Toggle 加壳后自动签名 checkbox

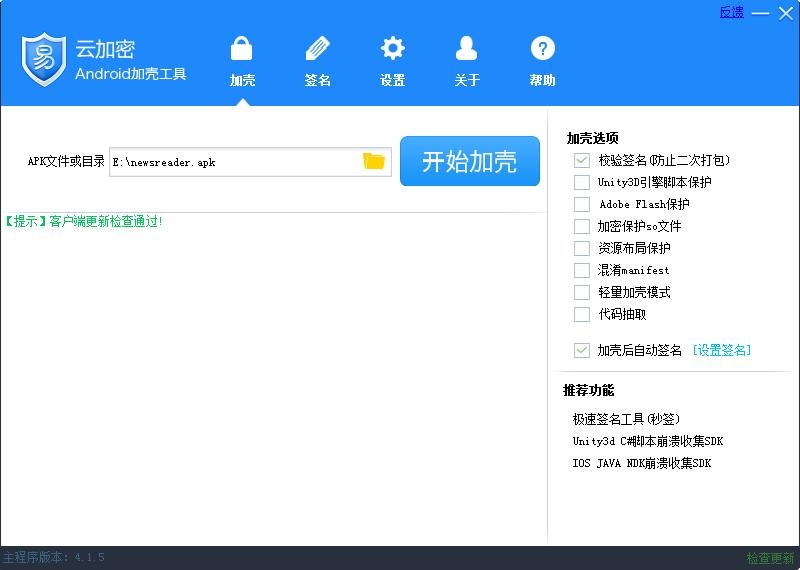pyautogui.click(x=582, y=350)
